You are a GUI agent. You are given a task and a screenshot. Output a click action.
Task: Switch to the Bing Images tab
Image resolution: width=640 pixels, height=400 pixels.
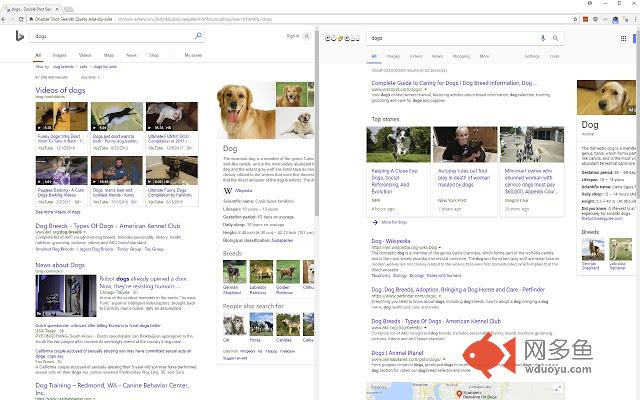pos(60,55)
